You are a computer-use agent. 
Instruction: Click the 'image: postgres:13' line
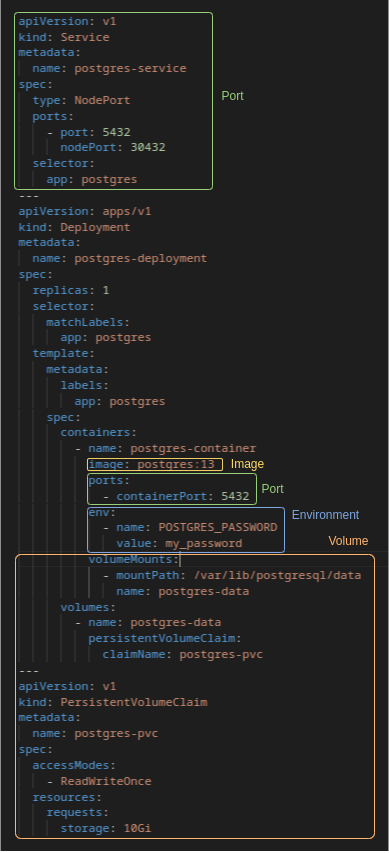pyautogui.click(x=151, y=464)
